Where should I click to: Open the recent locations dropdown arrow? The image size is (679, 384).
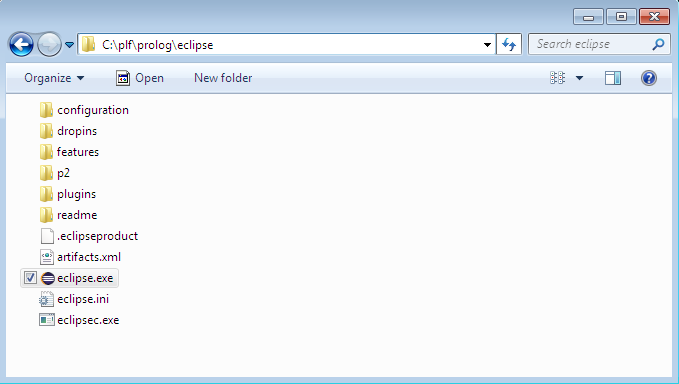tap(69, 45)
